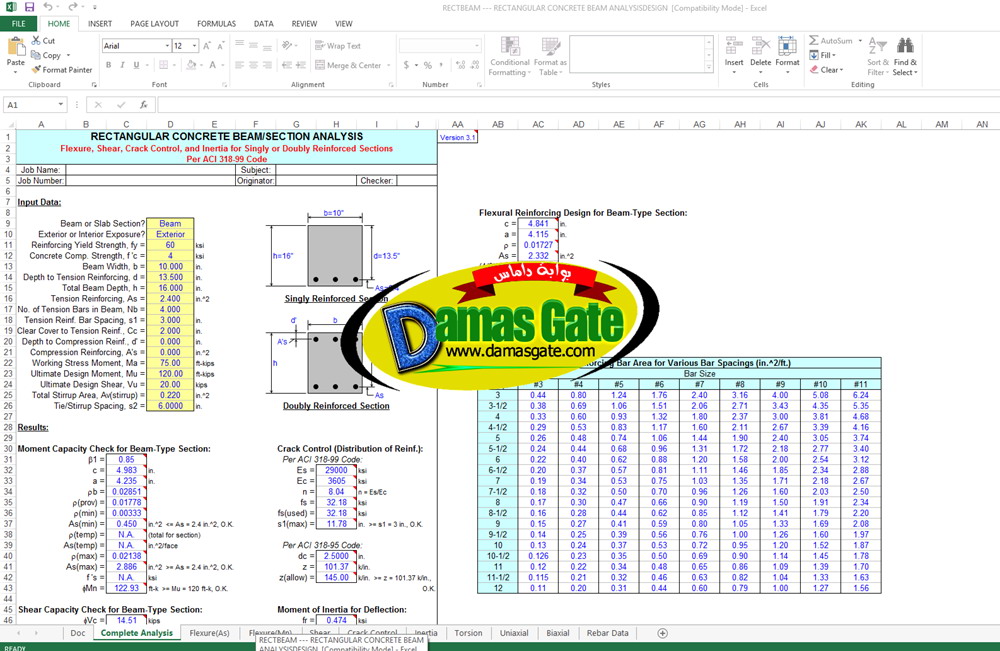Apply Percent Style format
The image size is (1000, 651).
coord(428,65)
